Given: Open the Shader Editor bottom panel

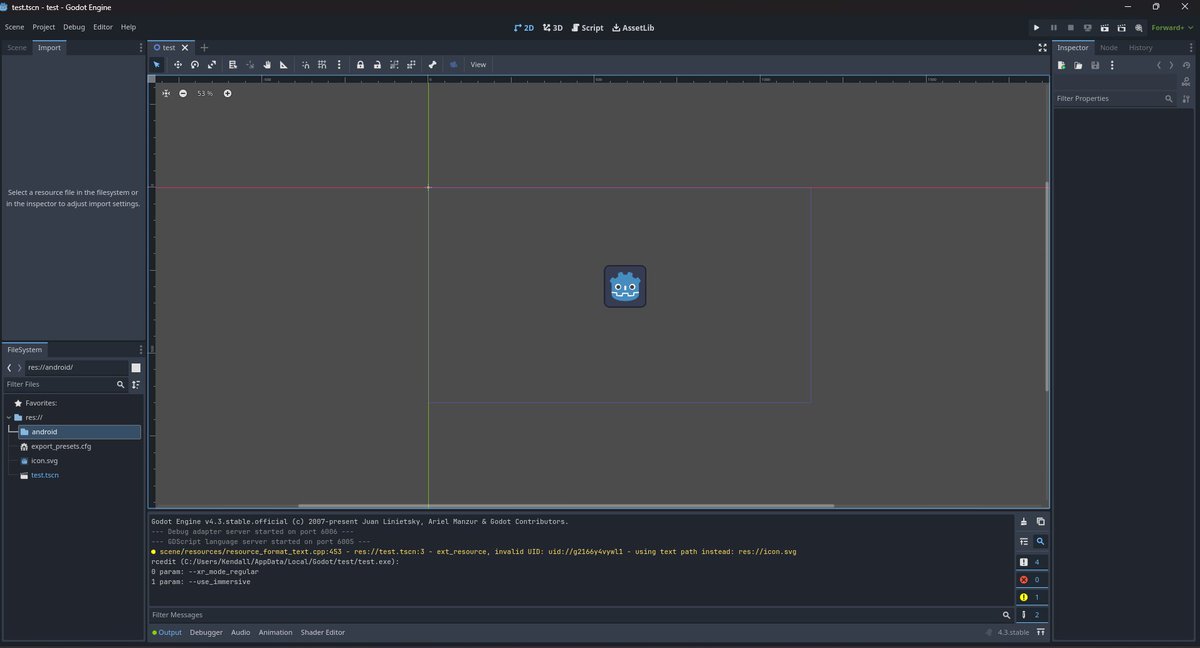Looking at the screenshot, I should pyautogui.click(x=322, y=632).
